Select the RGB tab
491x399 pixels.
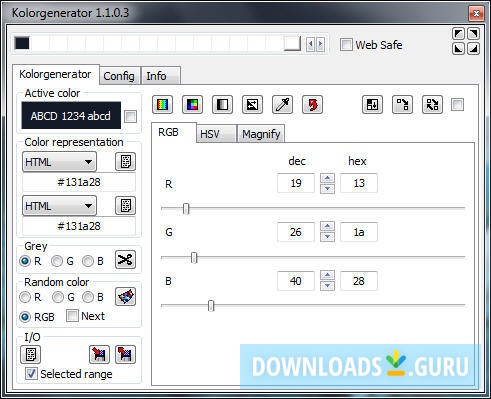[173, 133]
